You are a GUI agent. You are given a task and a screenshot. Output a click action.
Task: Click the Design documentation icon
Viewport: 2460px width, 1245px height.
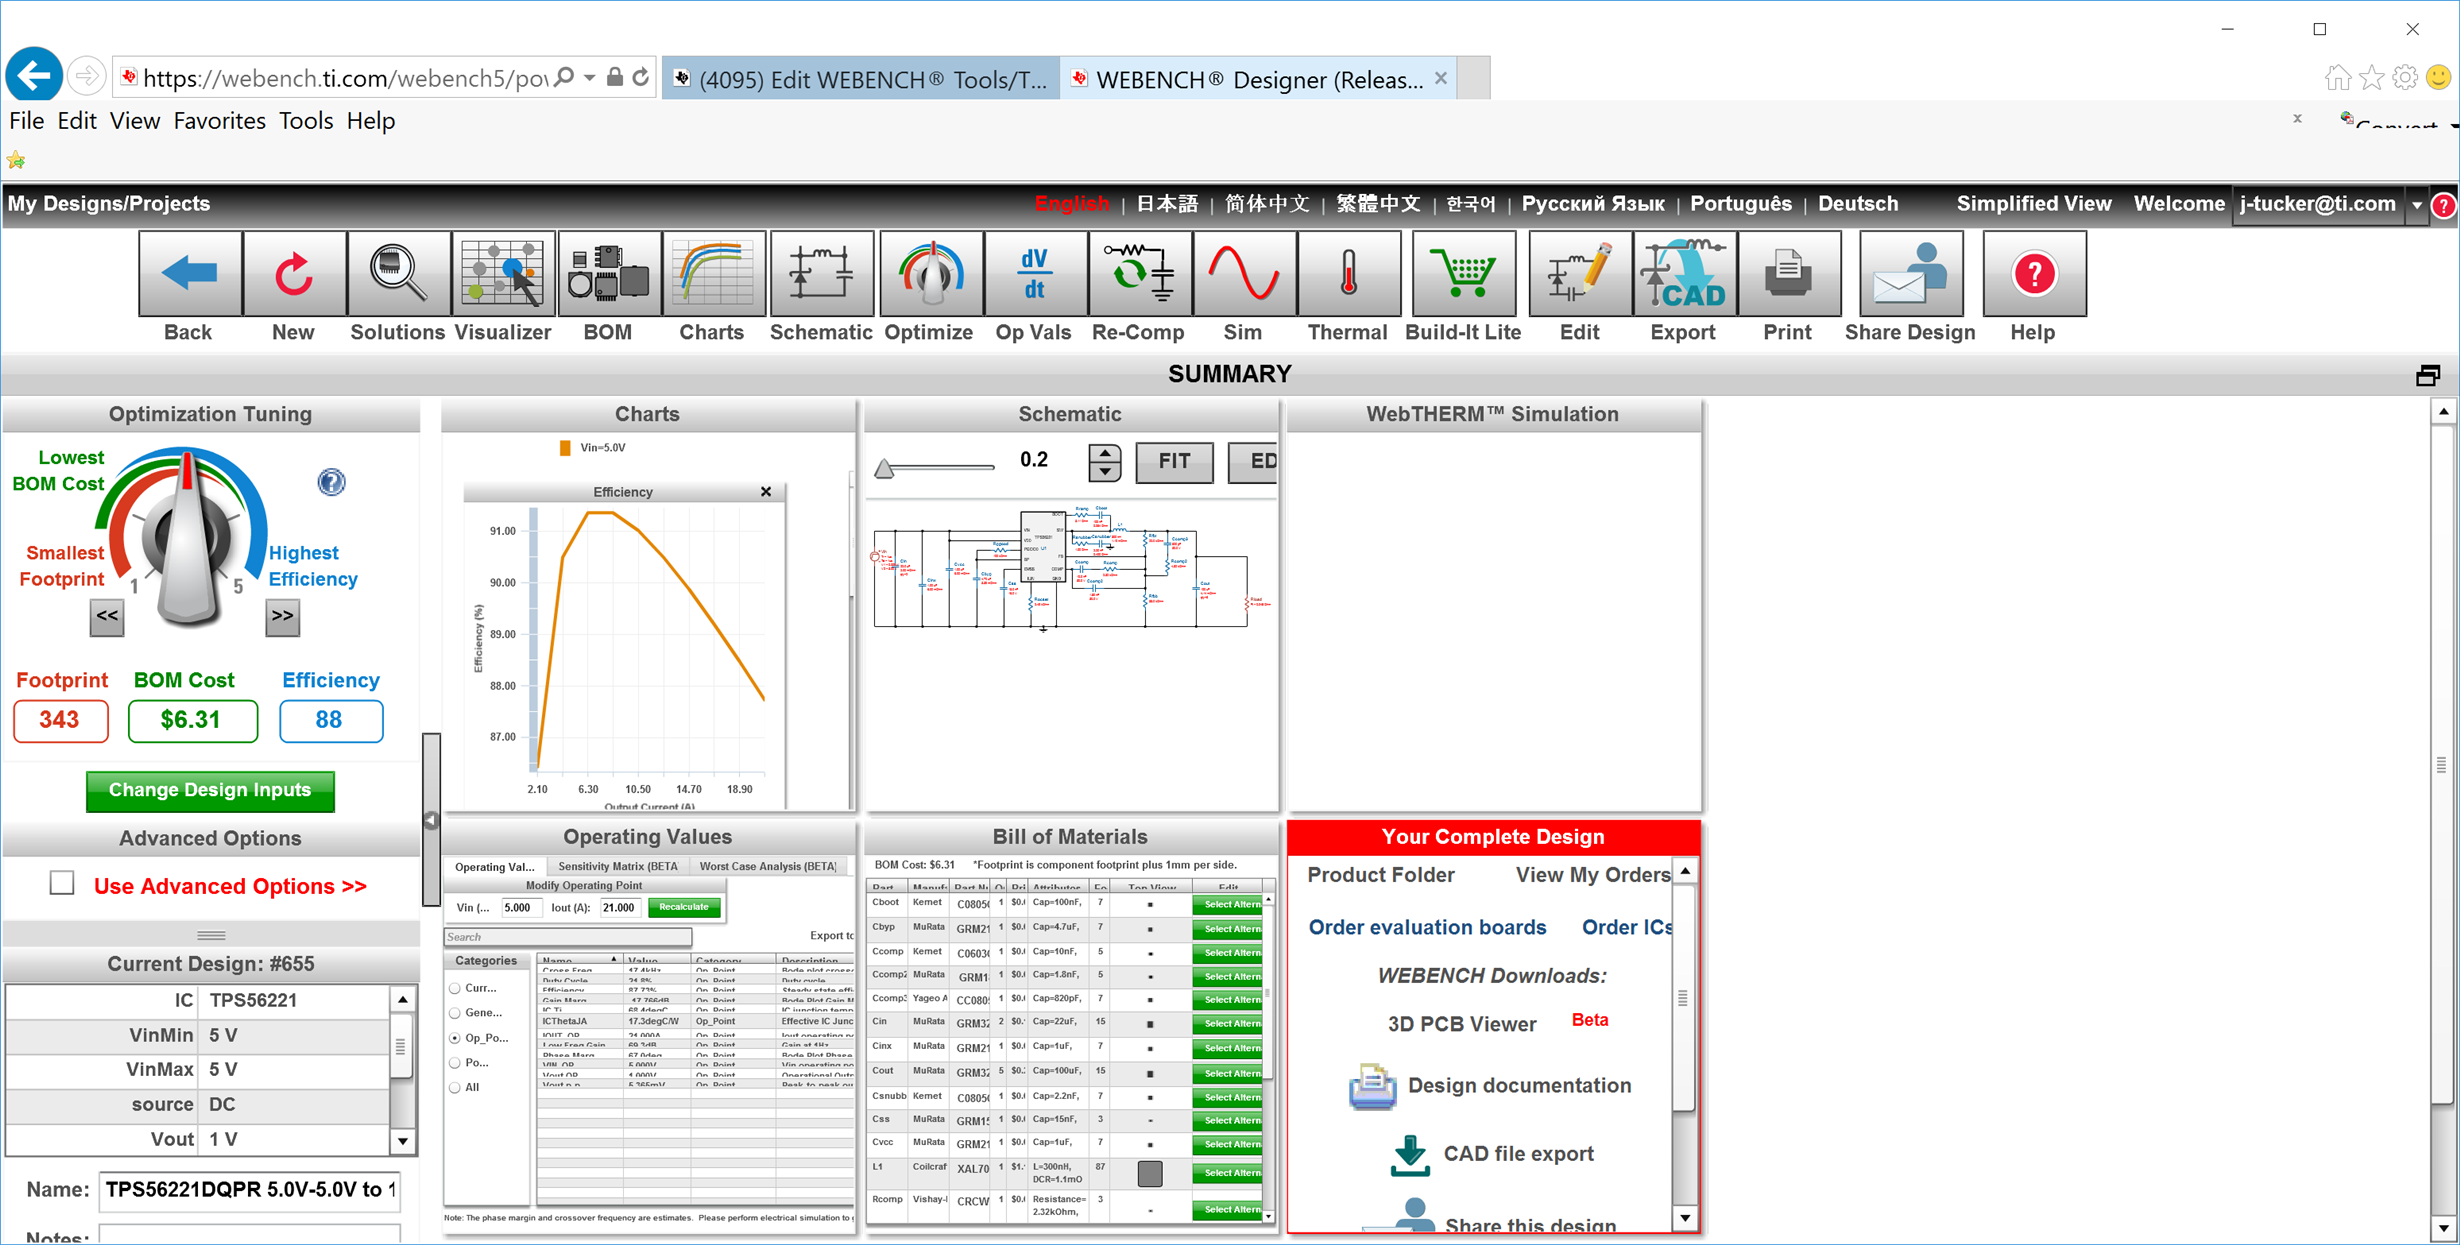1372,1086
